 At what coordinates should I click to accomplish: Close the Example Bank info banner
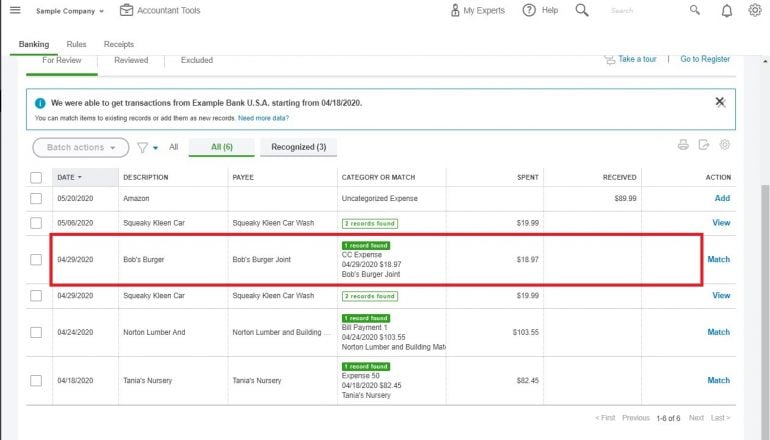pos(720,102)
